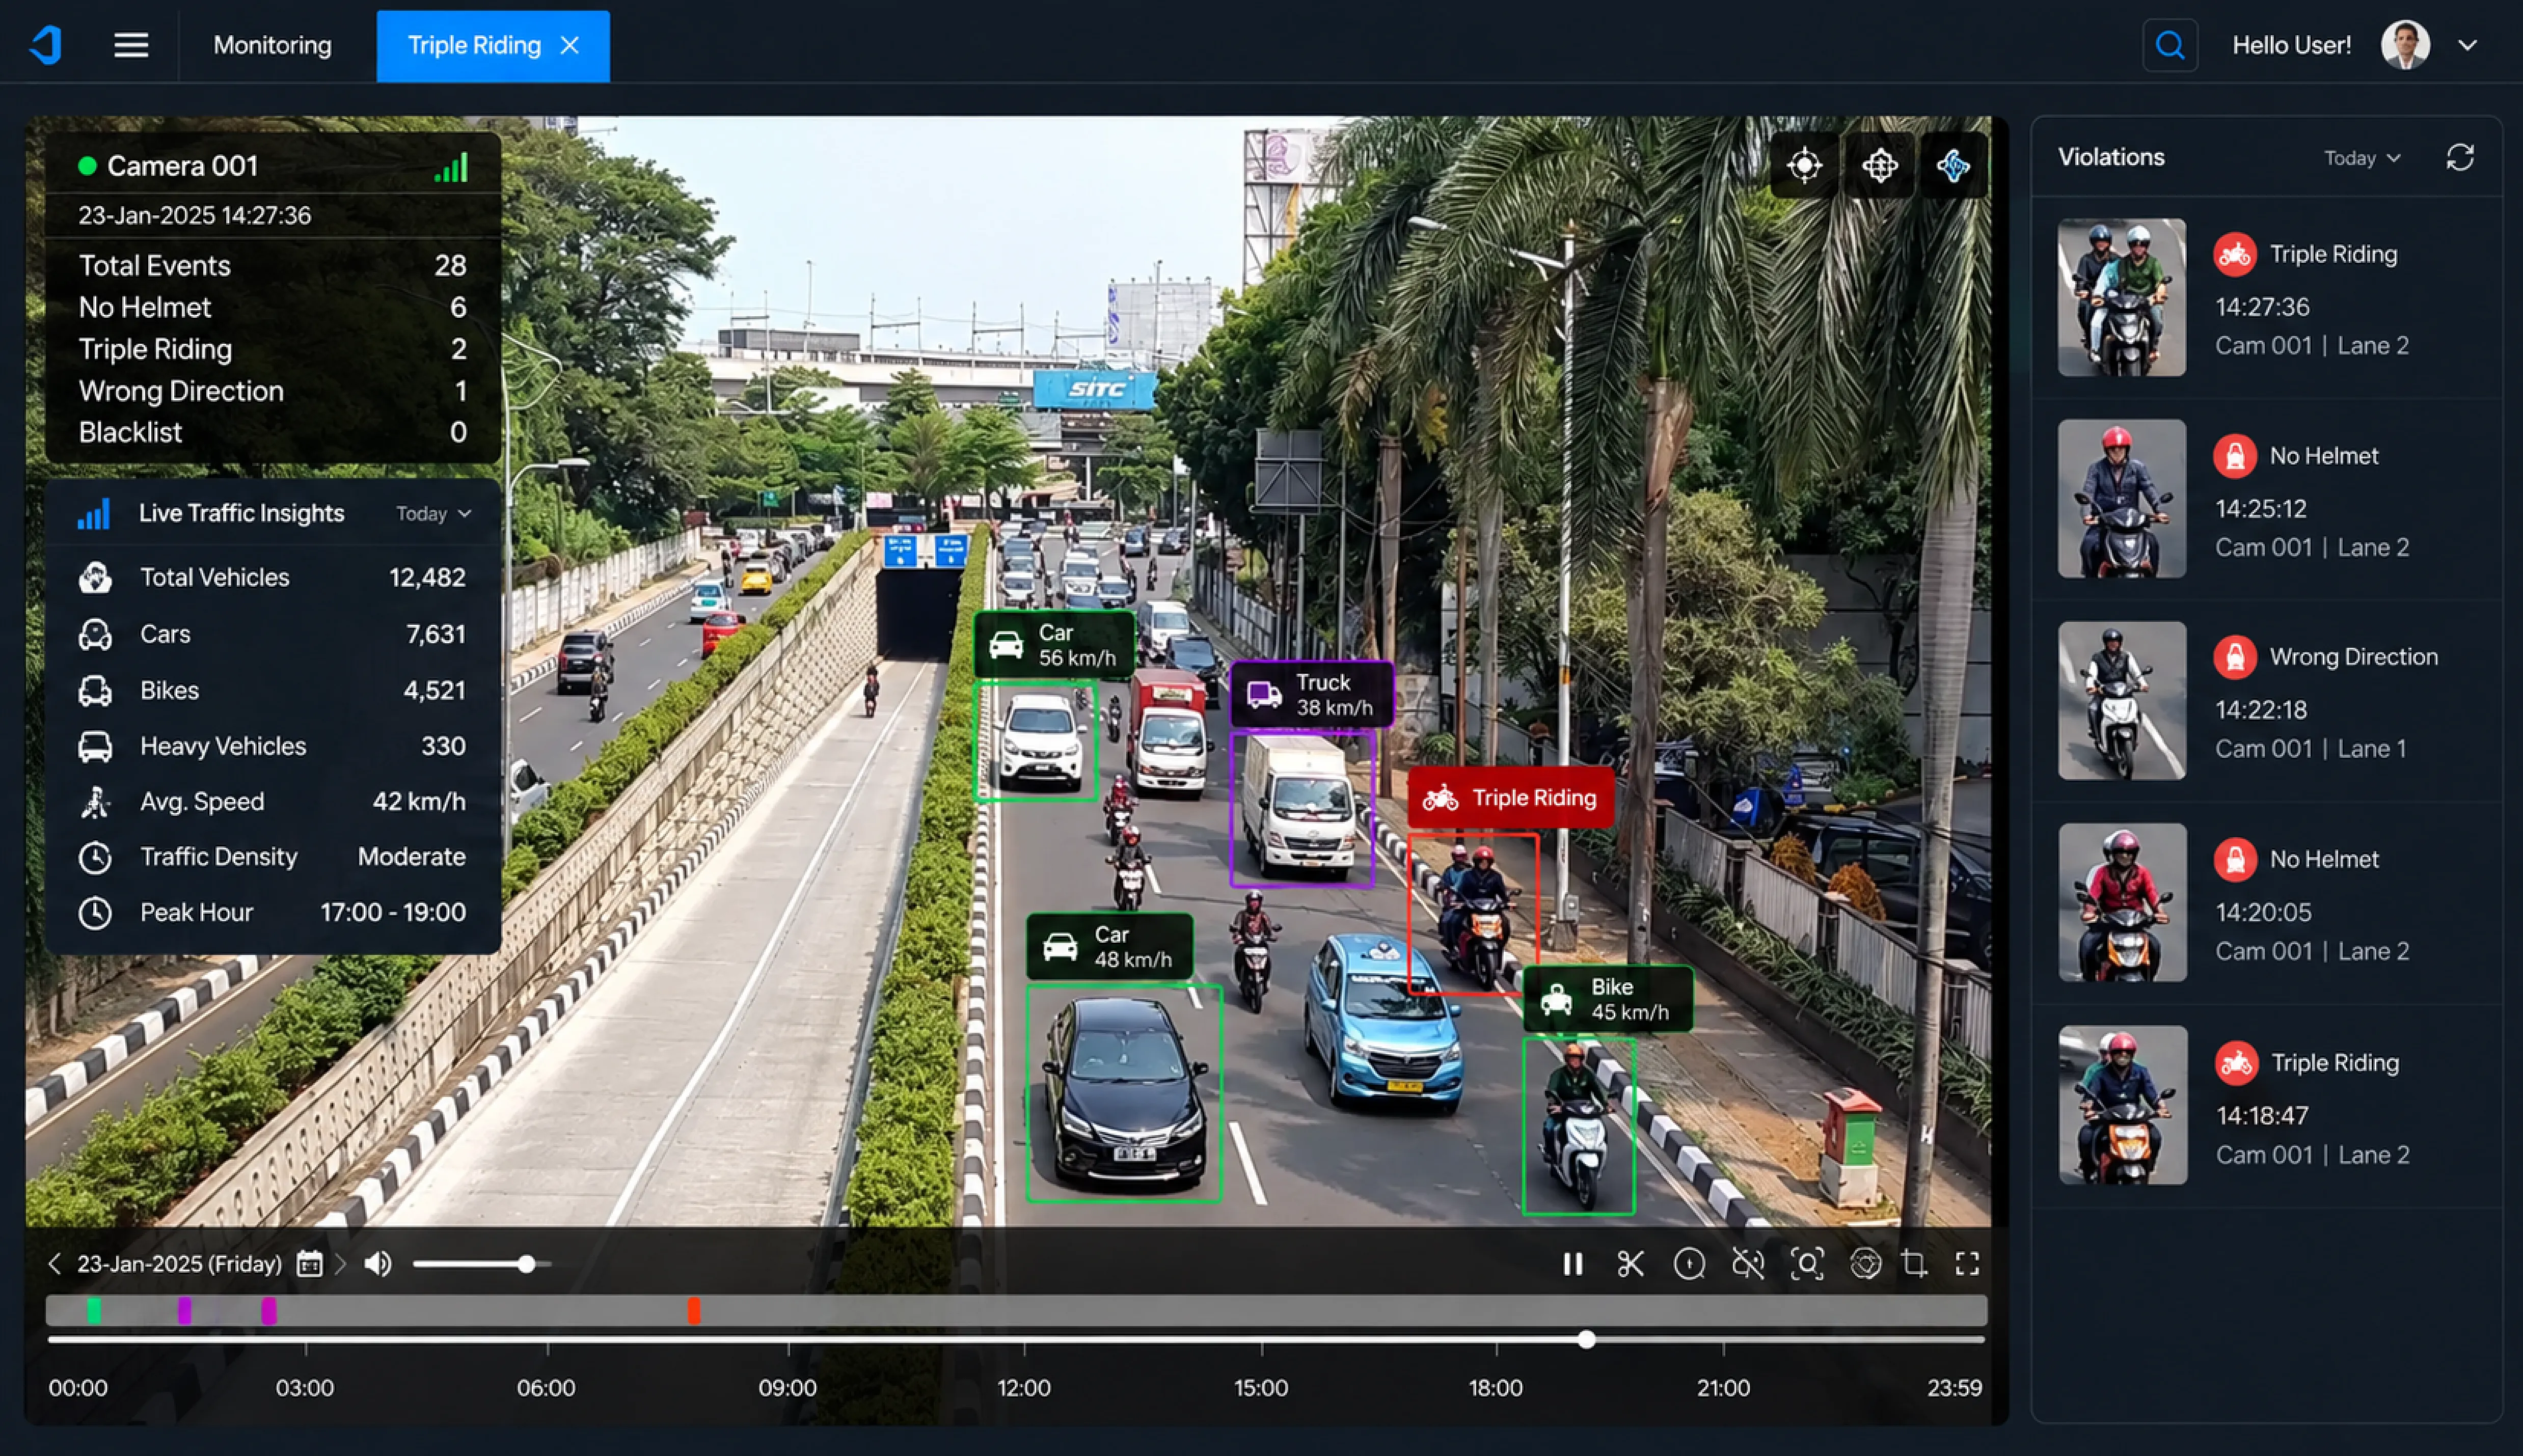The height and width of the screenshot is (1456, 2523).
Task: Click the Bike 45 km/h label
Action: click(x=1608, y=998)
